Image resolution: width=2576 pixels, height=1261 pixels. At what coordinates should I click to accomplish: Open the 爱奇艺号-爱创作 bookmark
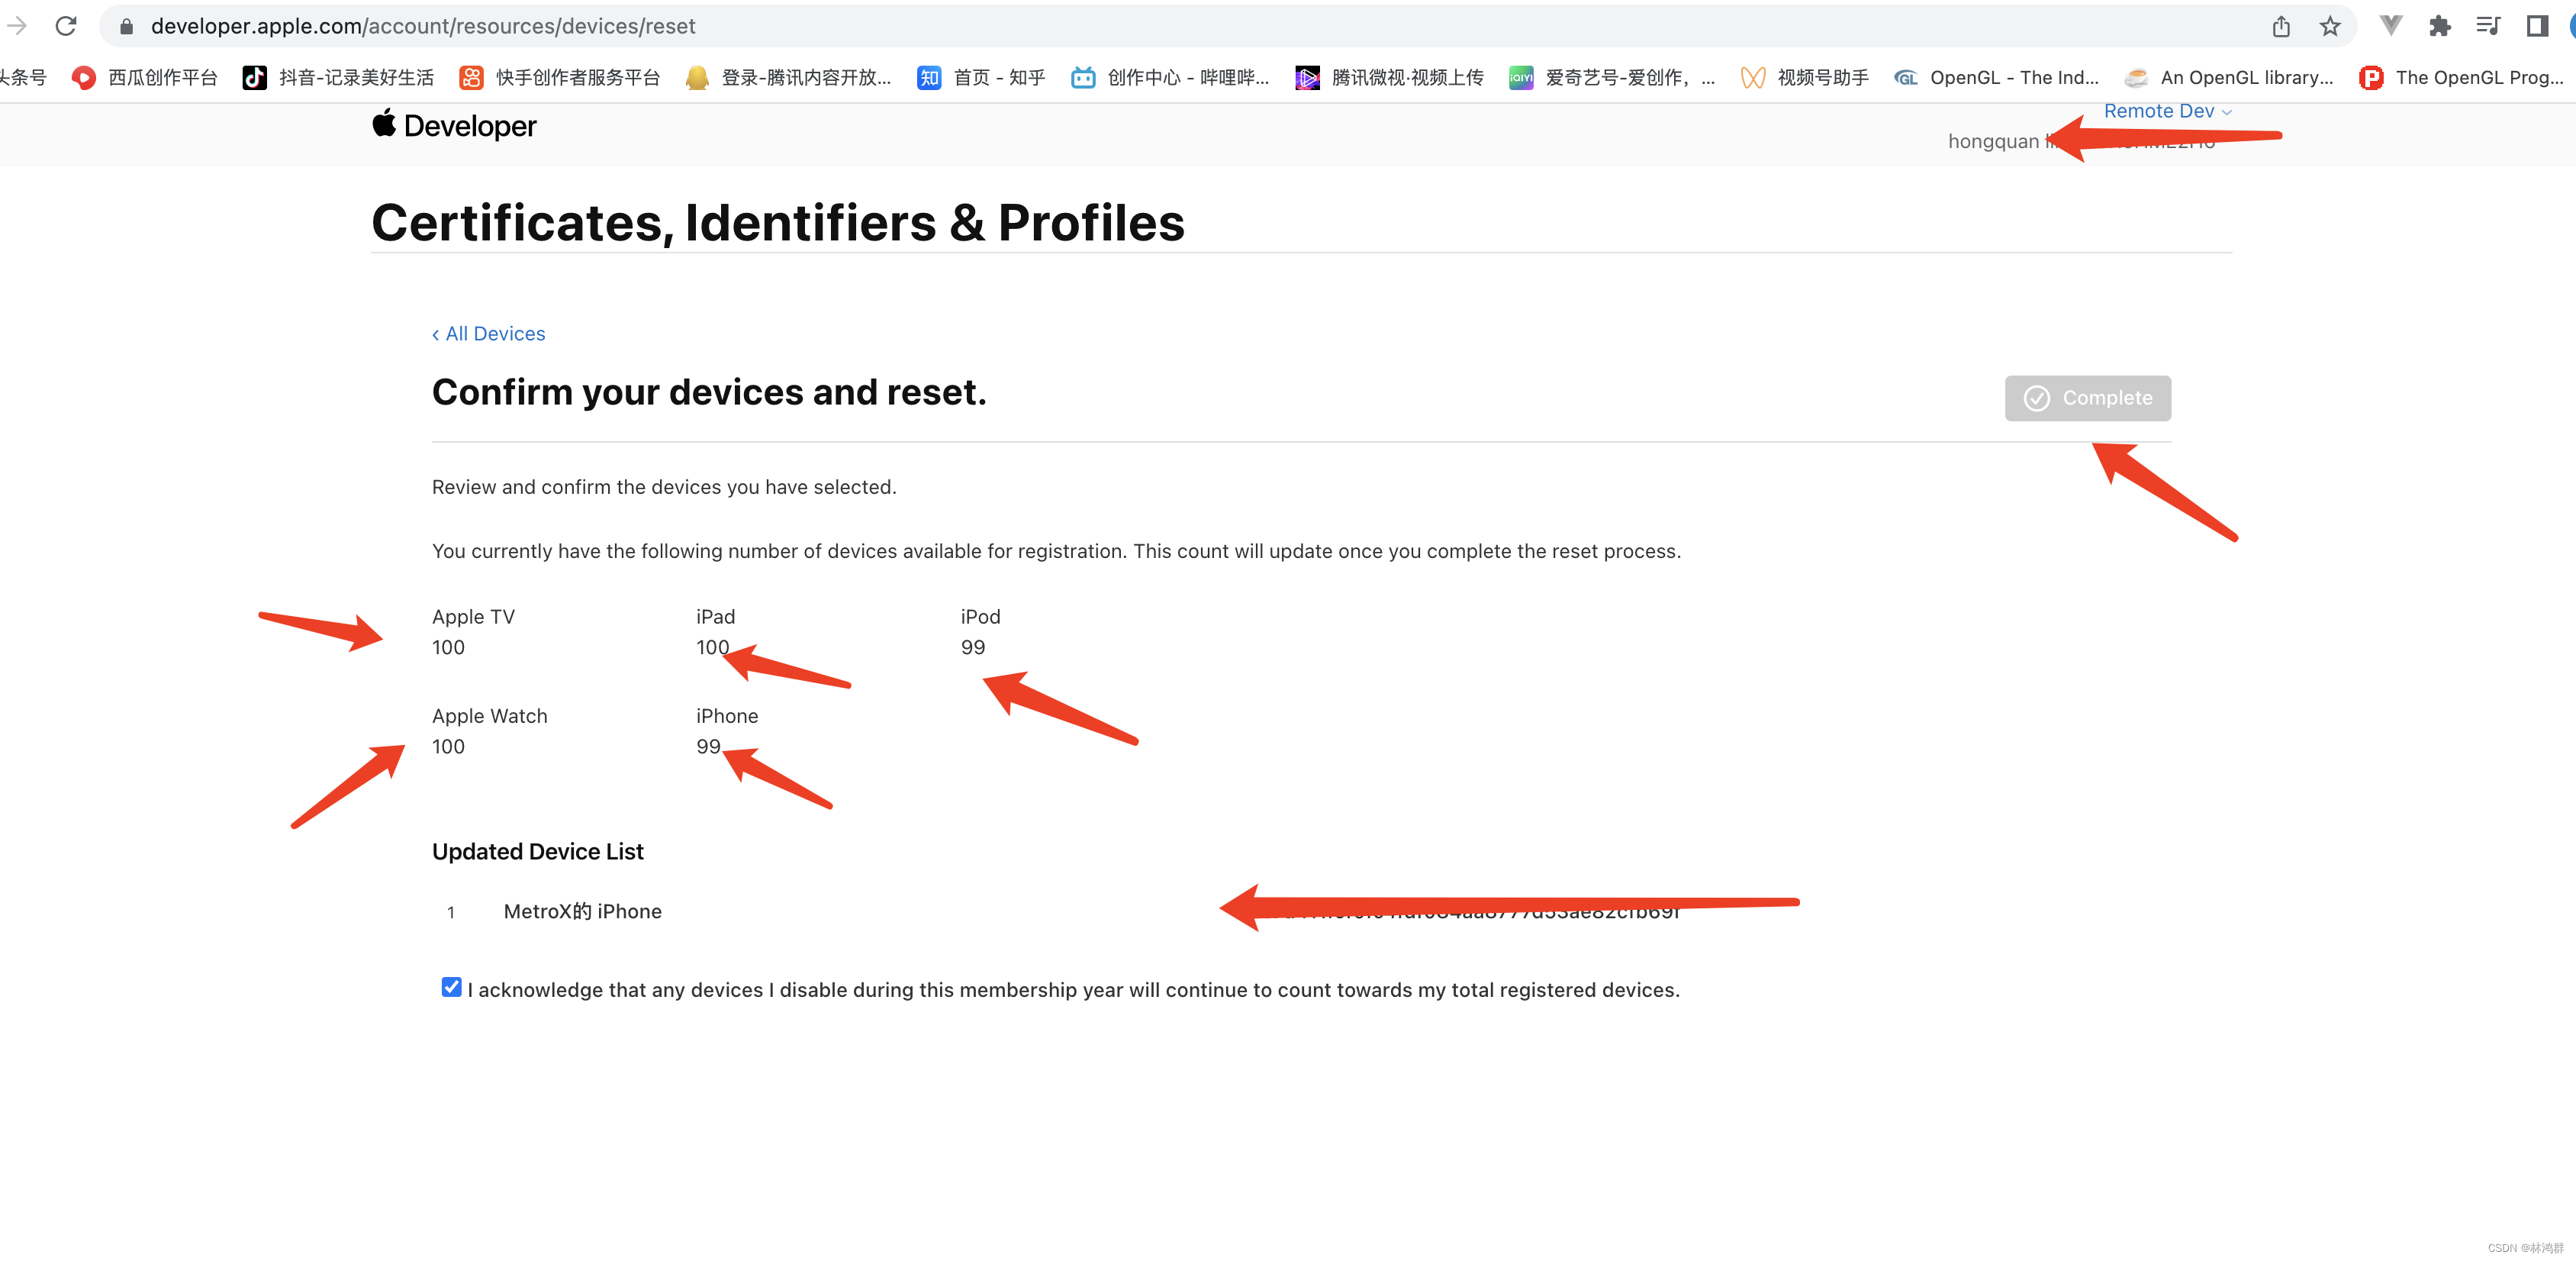click(1612, 78)
